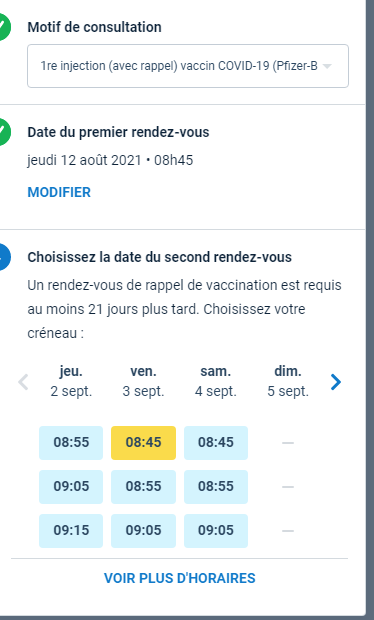Click blue step icon for second rendez-vous
374x620 pixels.
(x=4, y=257)
